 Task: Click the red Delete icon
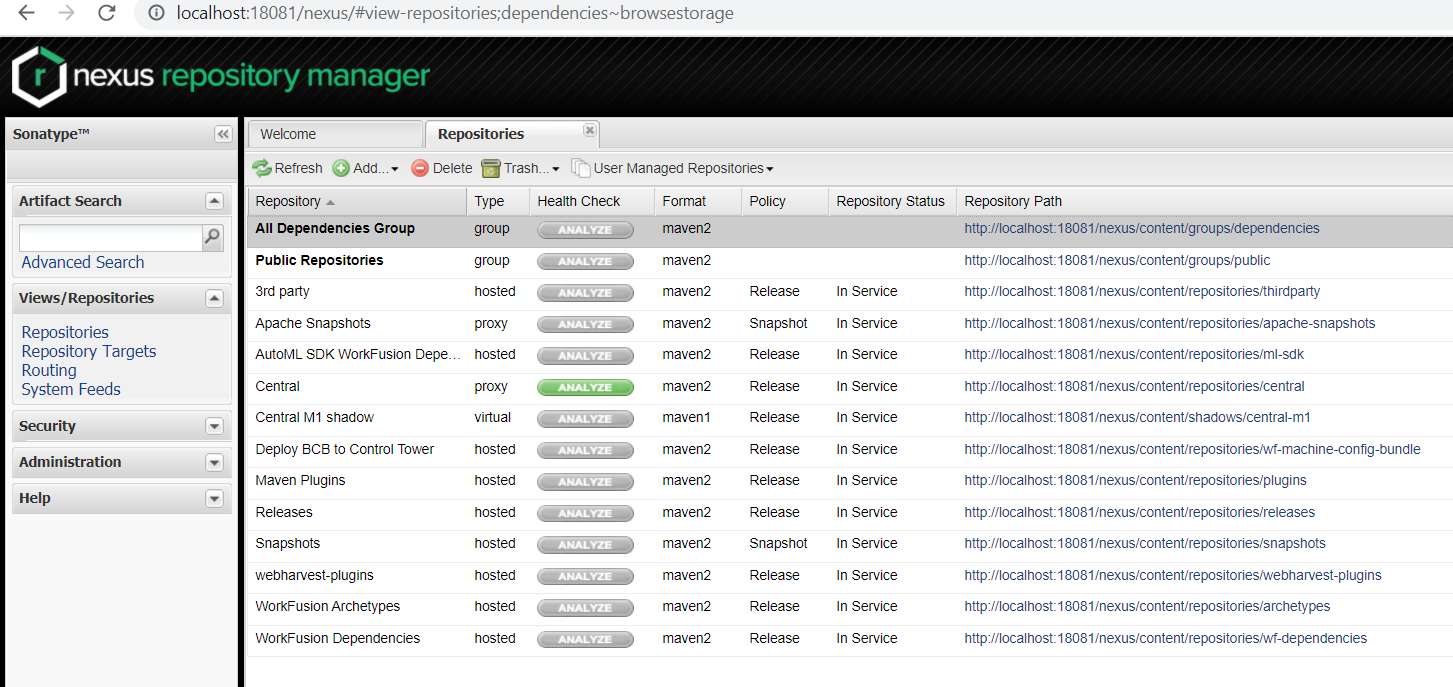point(420,168)
